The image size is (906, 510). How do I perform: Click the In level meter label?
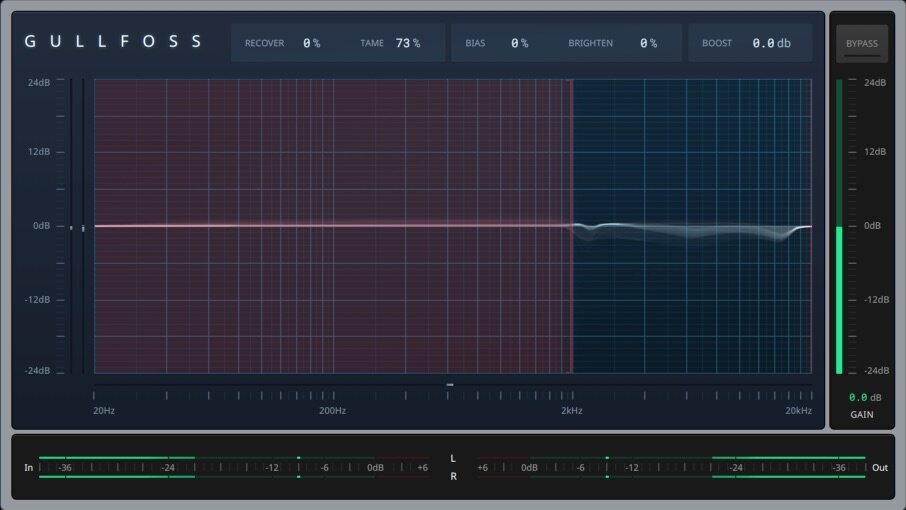point(28,468)
